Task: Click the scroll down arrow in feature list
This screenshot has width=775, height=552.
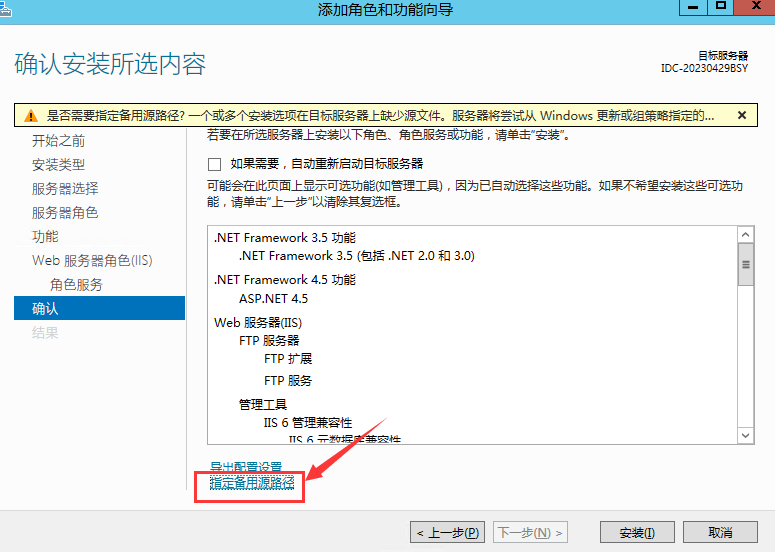Action: (745, 435)
